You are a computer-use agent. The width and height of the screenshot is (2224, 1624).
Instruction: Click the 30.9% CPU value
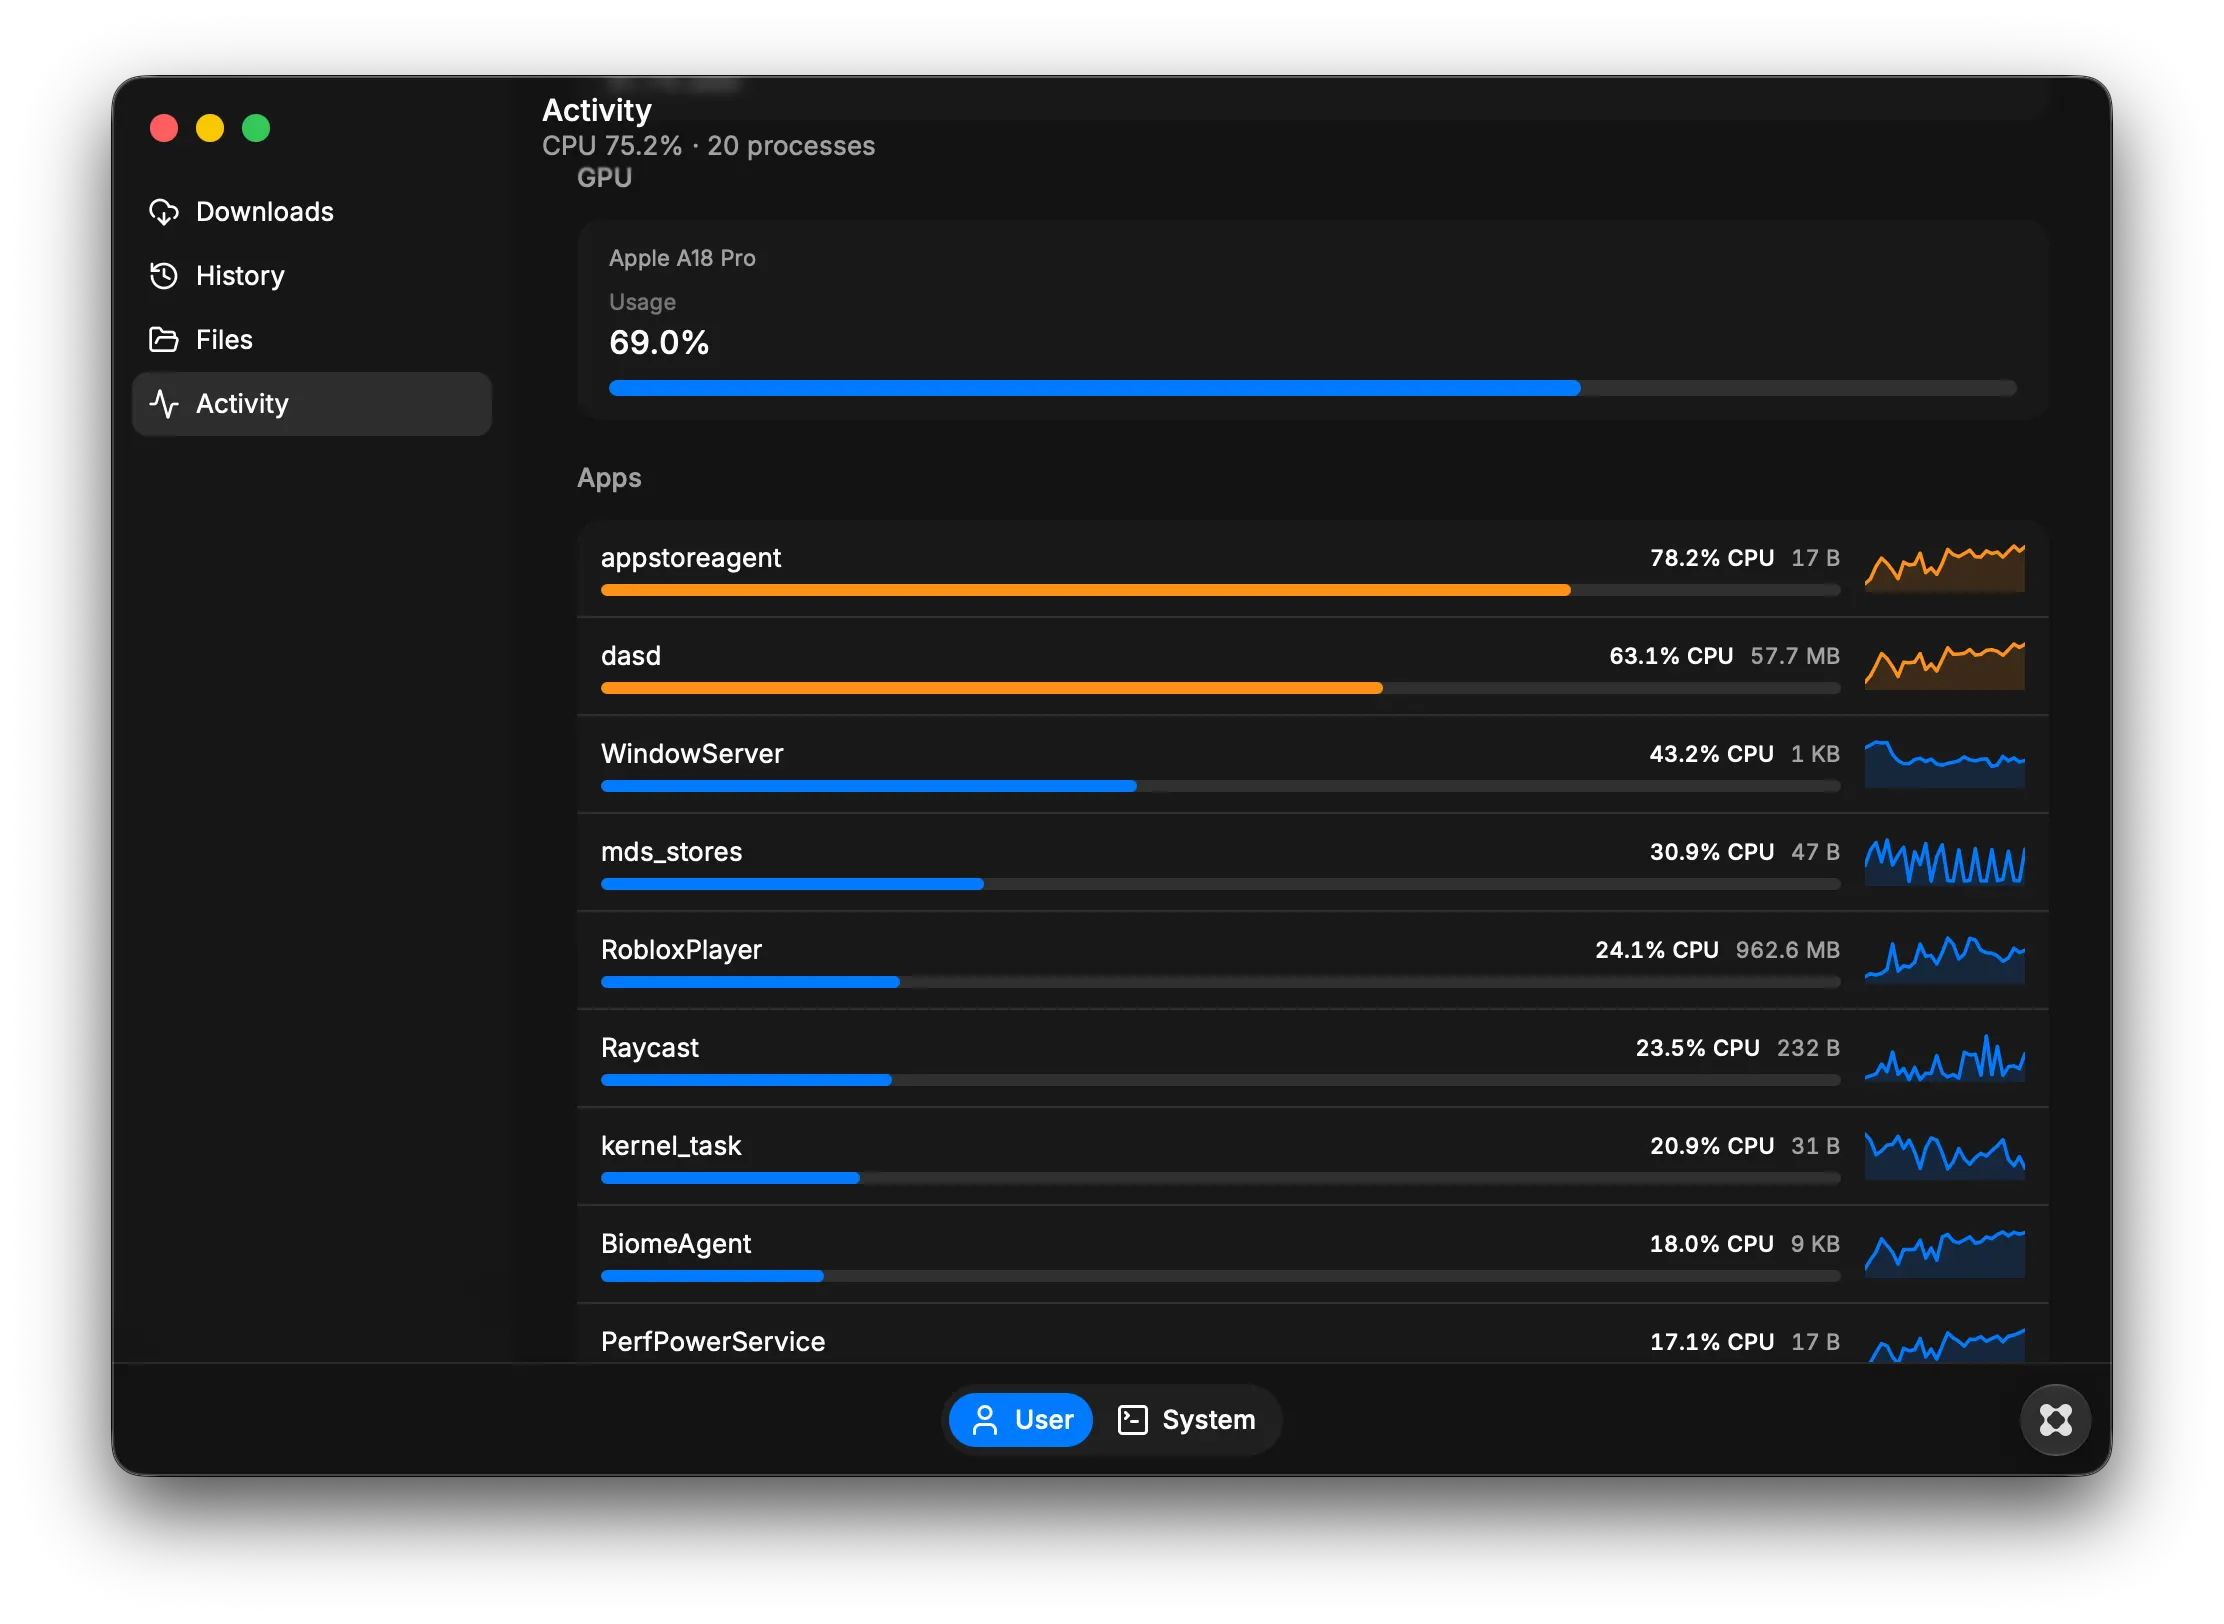1712,852
